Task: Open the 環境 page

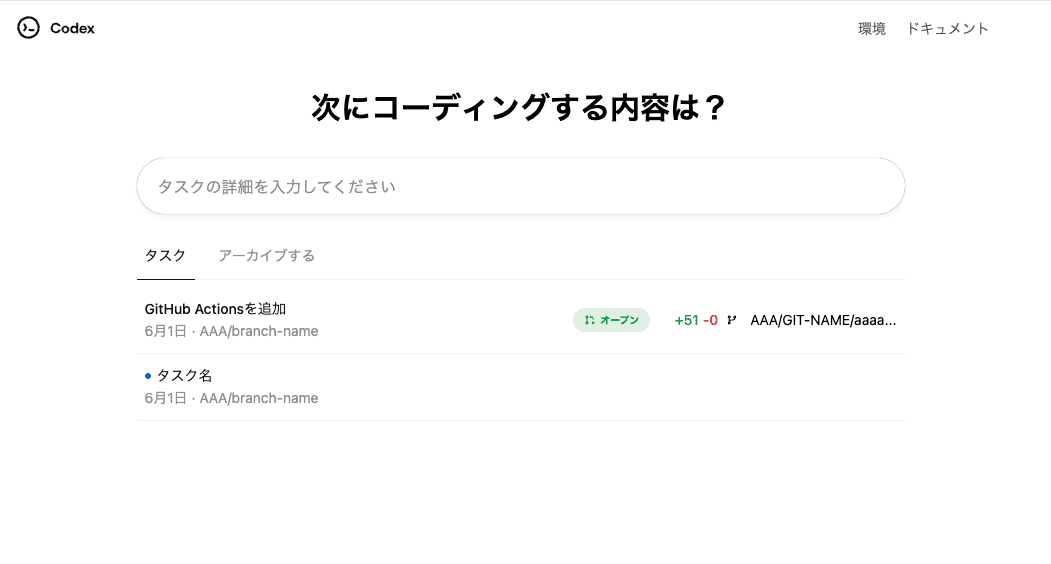Action: 871,29
